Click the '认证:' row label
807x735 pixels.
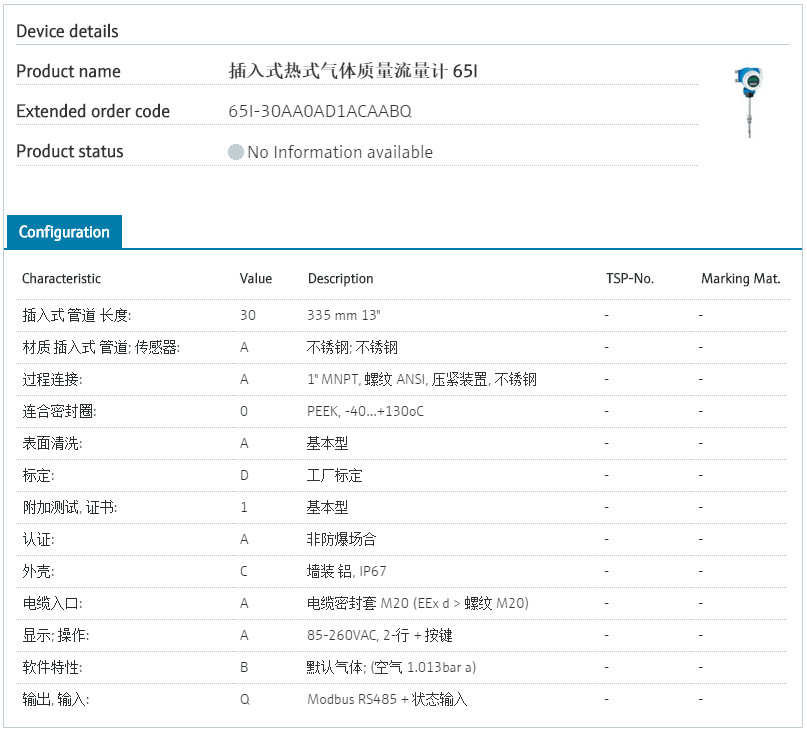(38, 539)
